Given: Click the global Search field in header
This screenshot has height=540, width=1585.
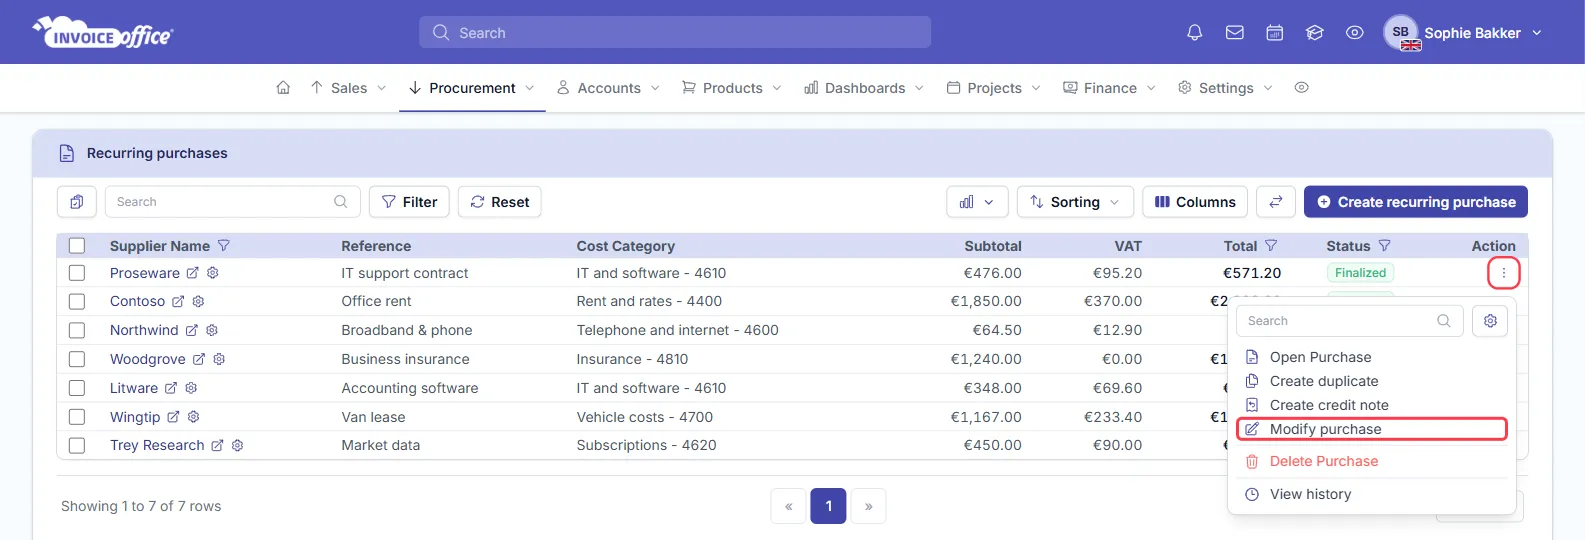Looking at the screenshot, I should (675, 32).
